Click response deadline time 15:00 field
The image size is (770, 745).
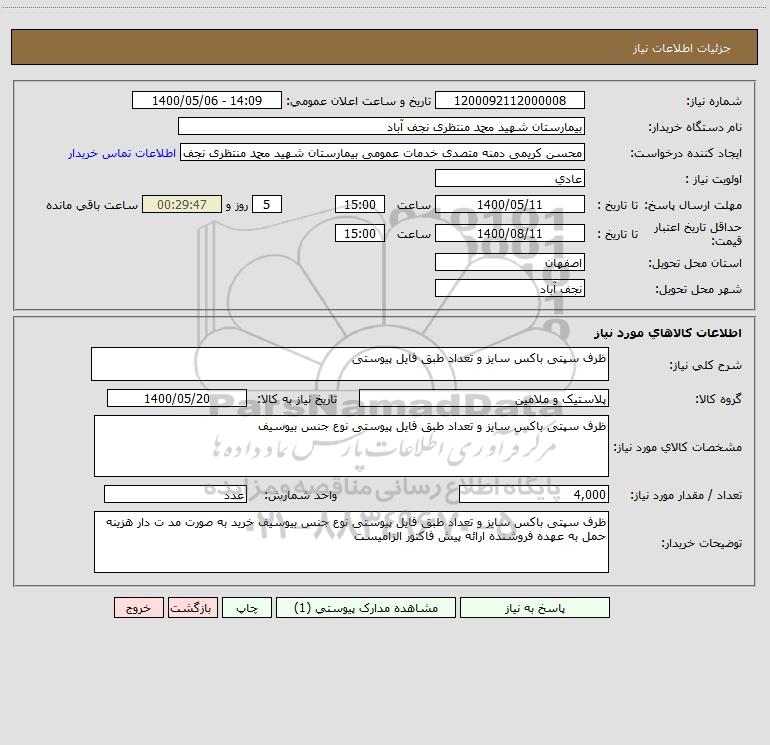359,205
